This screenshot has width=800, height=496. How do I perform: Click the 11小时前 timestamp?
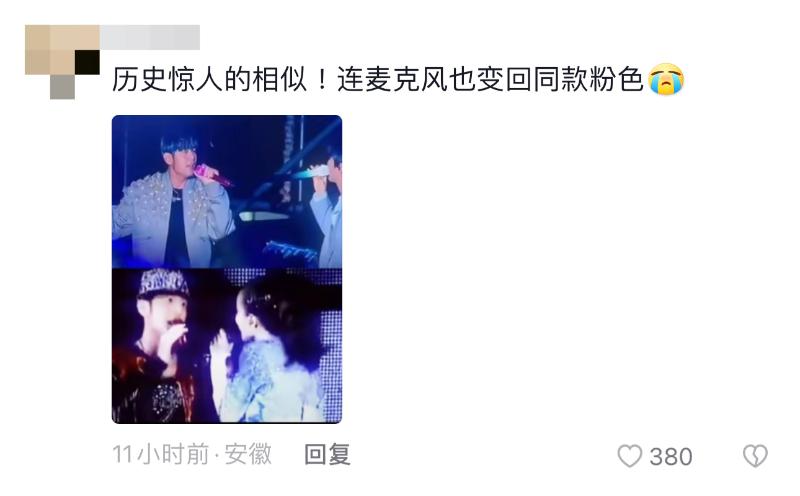(161, 454)
